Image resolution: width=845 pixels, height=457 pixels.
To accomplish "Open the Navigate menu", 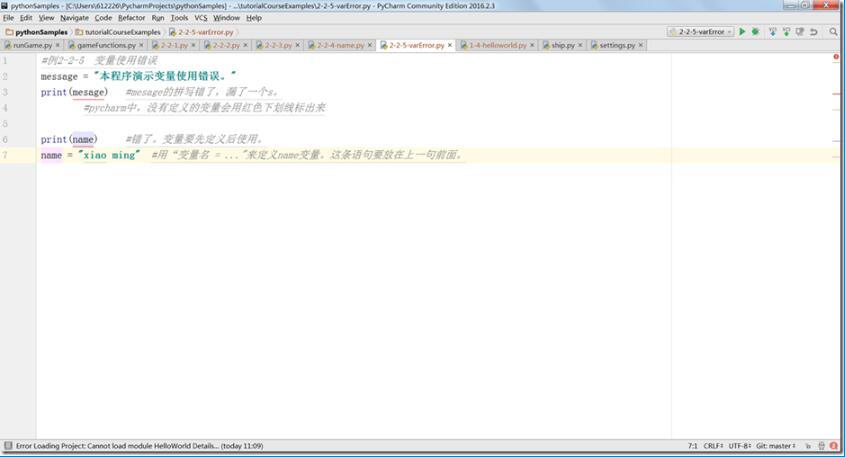I will [74, 18].
